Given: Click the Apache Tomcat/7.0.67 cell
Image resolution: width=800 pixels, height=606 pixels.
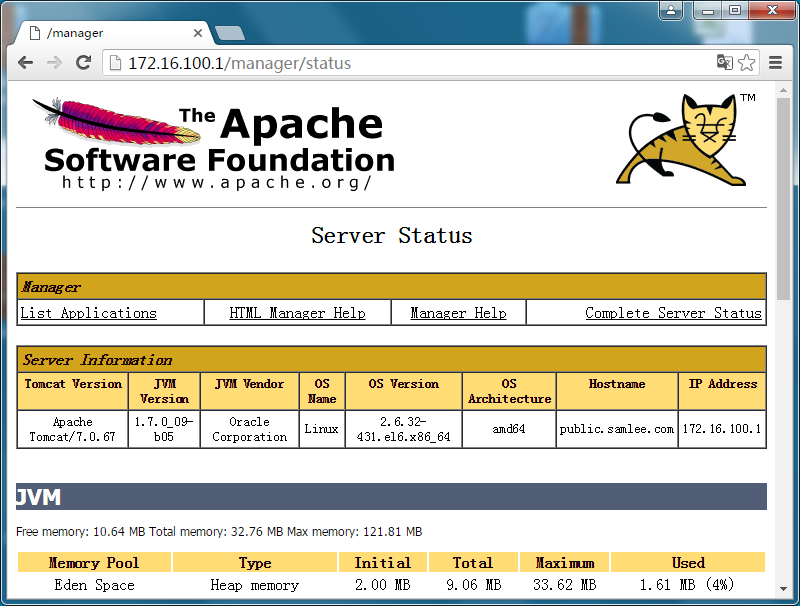Looking at the screenshot, I should point(72,429).
